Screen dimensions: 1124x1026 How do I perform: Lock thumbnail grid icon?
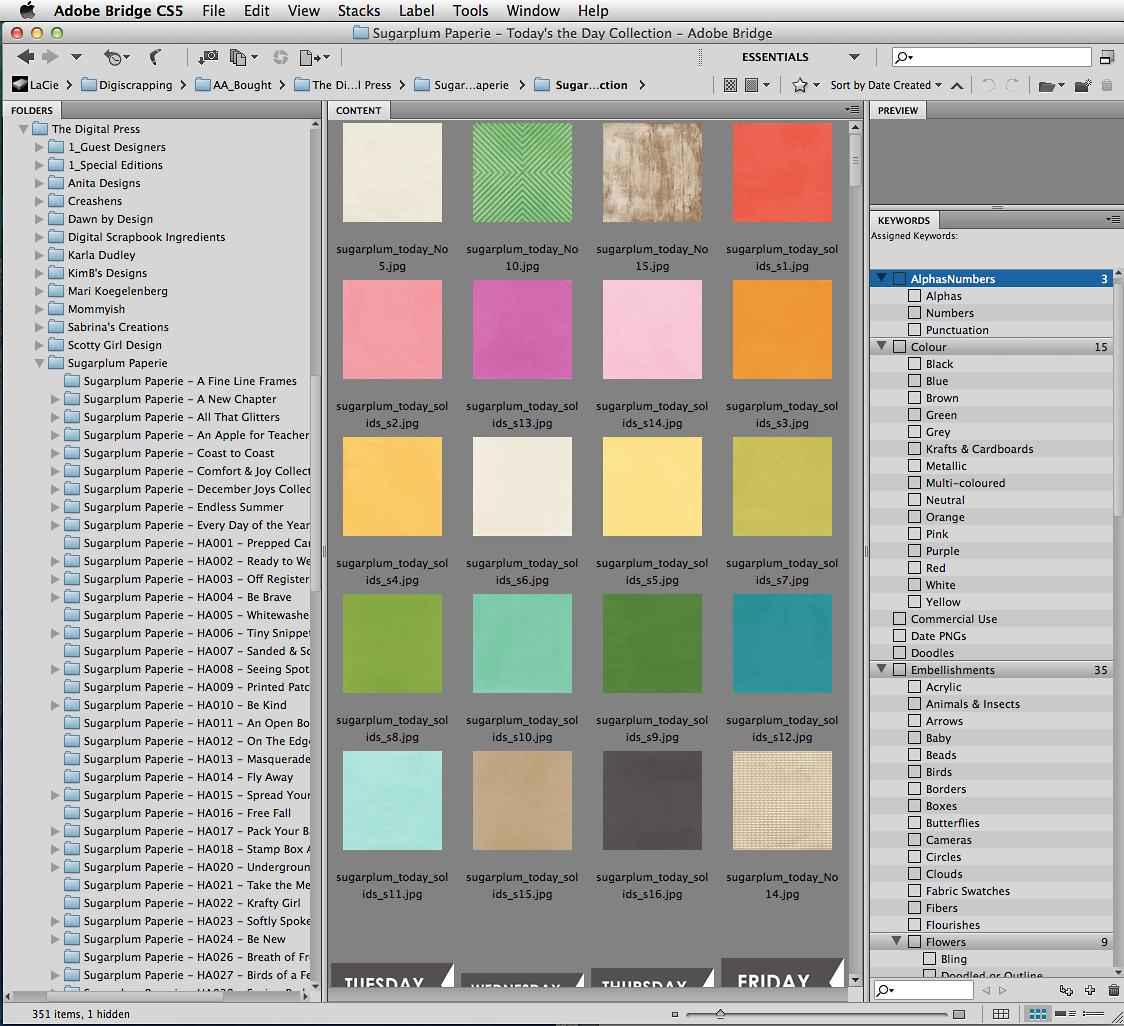point(1001,1014)
